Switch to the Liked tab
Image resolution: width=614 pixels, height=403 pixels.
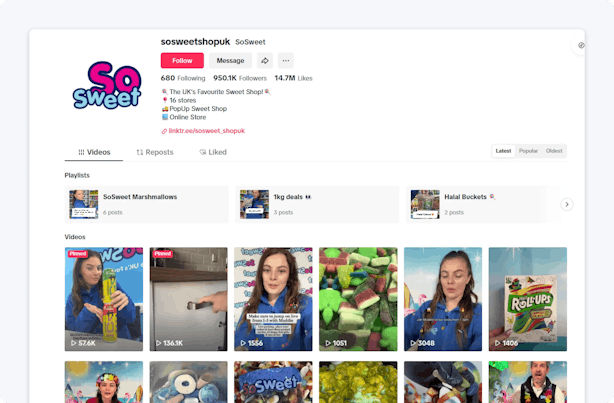pyautogui.click(x=213, y=152)
